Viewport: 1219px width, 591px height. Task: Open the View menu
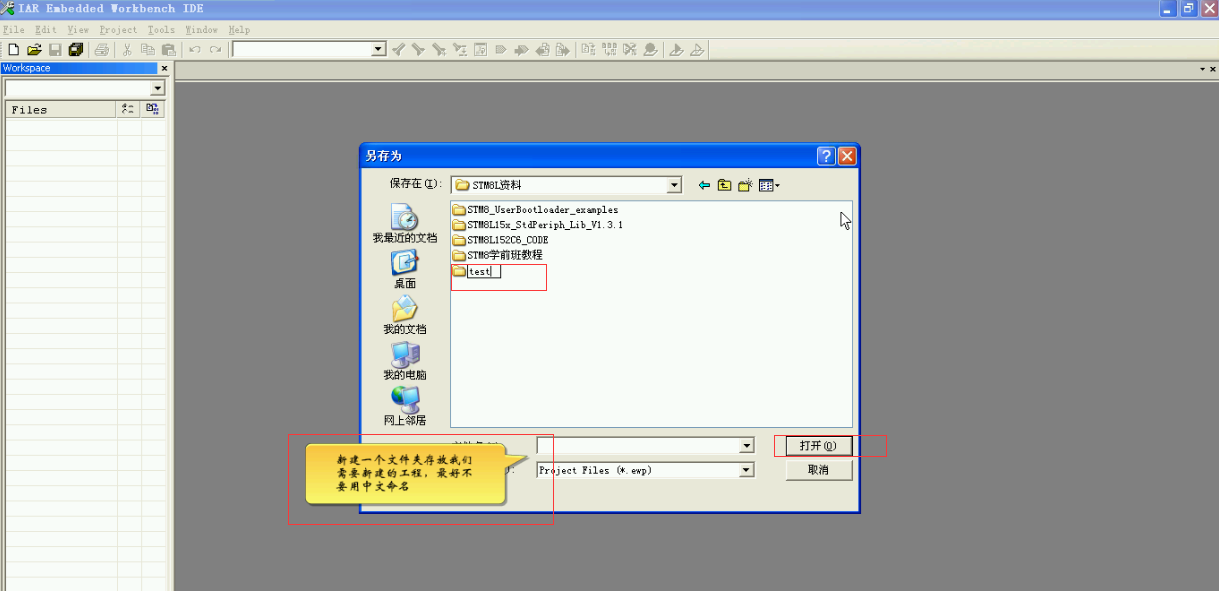pos(78,30)
